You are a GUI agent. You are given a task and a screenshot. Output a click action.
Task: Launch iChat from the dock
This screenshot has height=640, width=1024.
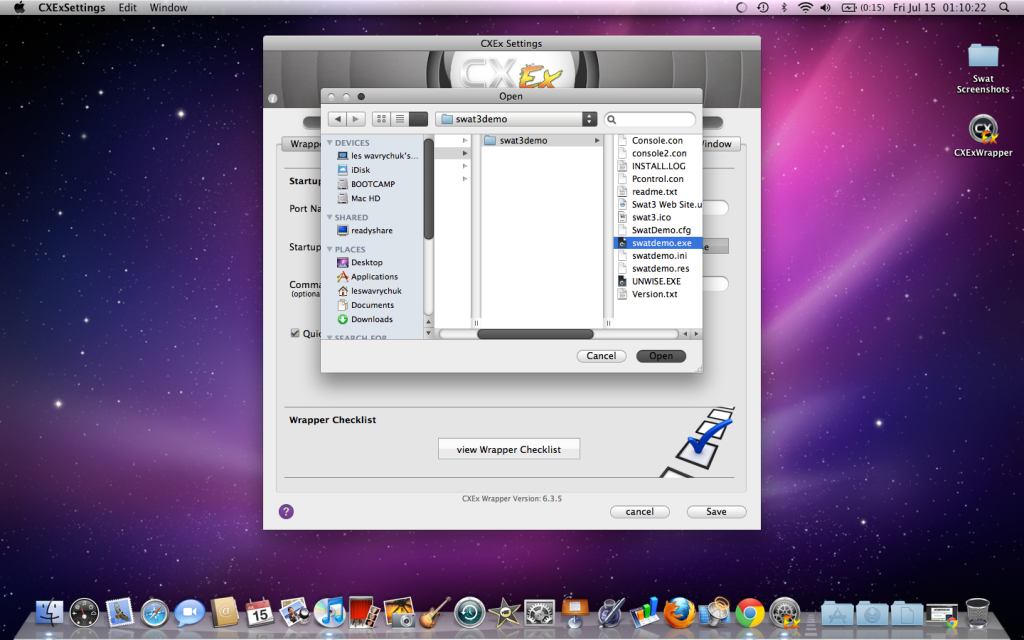click(189, 613)
